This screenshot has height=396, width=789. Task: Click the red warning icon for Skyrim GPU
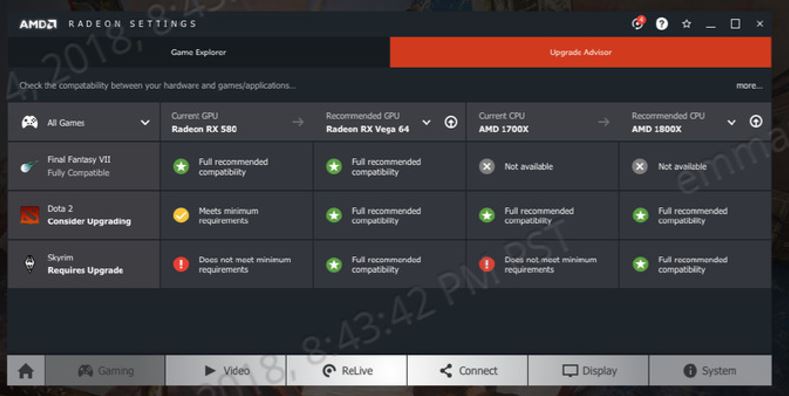(181, 264)
